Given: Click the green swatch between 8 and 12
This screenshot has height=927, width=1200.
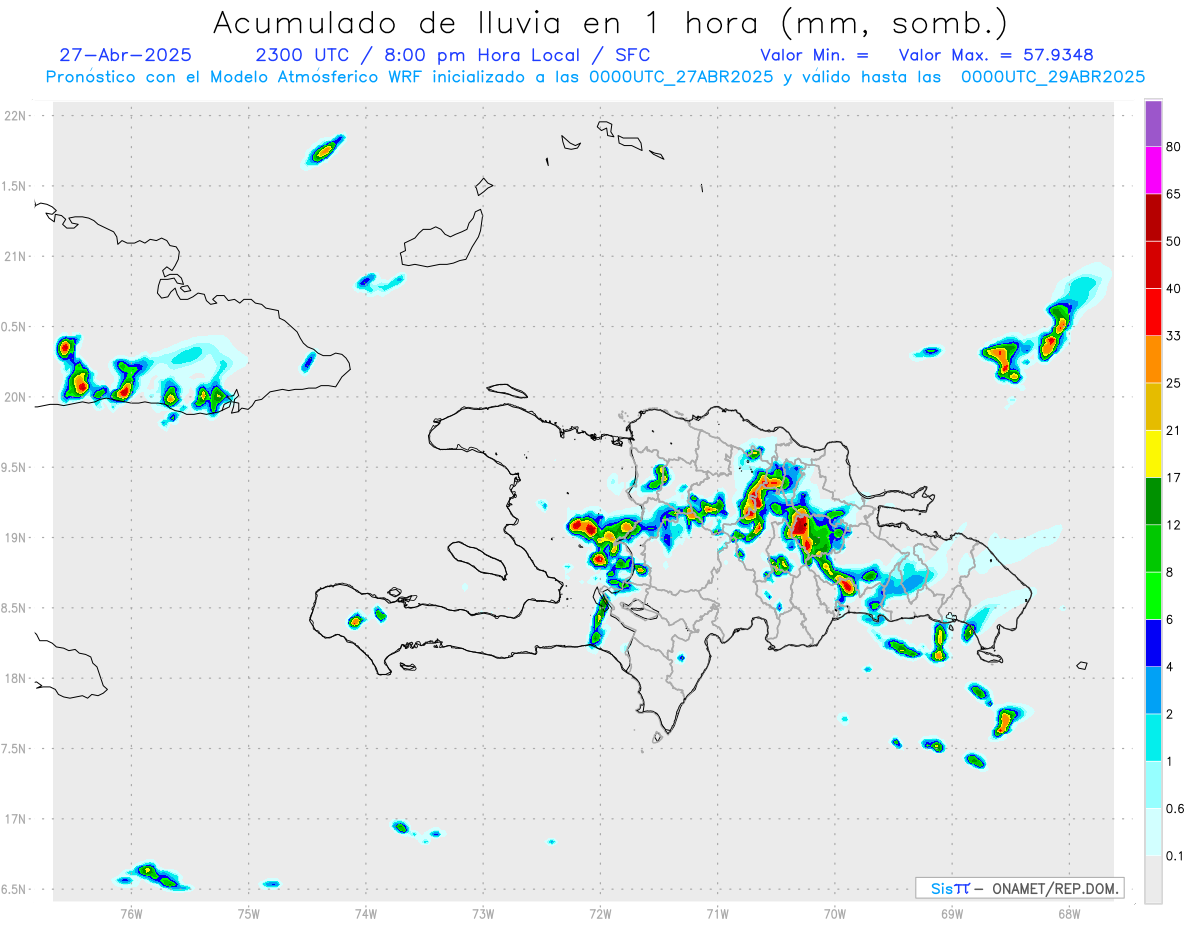Looking at the screenshot, I should pyautogui.click(x=1153, y=548).
